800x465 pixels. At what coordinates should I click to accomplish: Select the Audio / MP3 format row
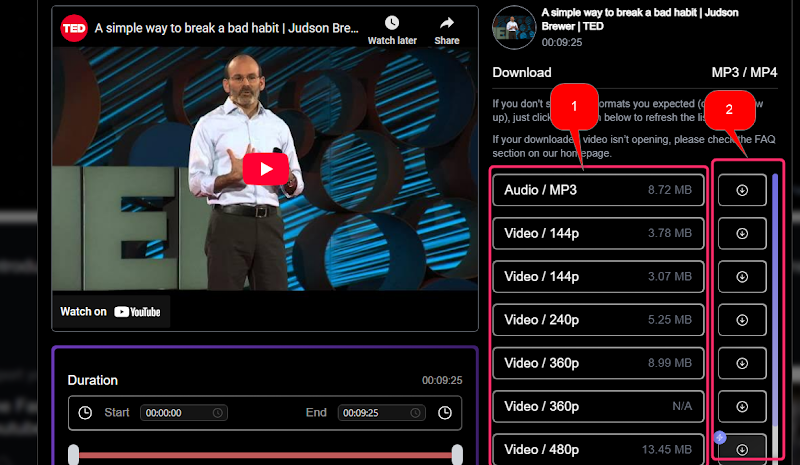(x=598, y=190)
